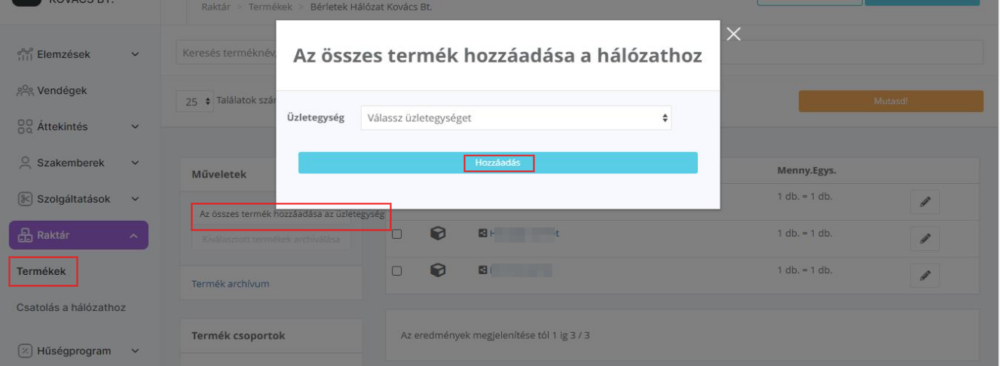Image resolution: width=1000 pixels, height=366 pixels.
Task: Click the orange Mutasd! button
Action: coord(891,101)
